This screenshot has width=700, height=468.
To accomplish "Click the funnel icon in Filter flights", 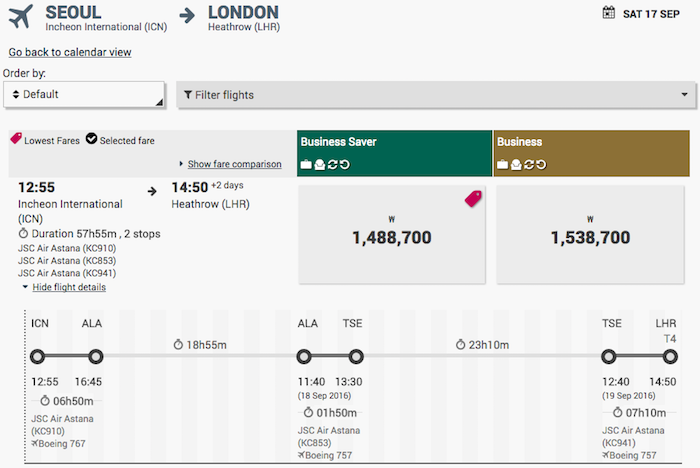I will [x=188, y=95].
